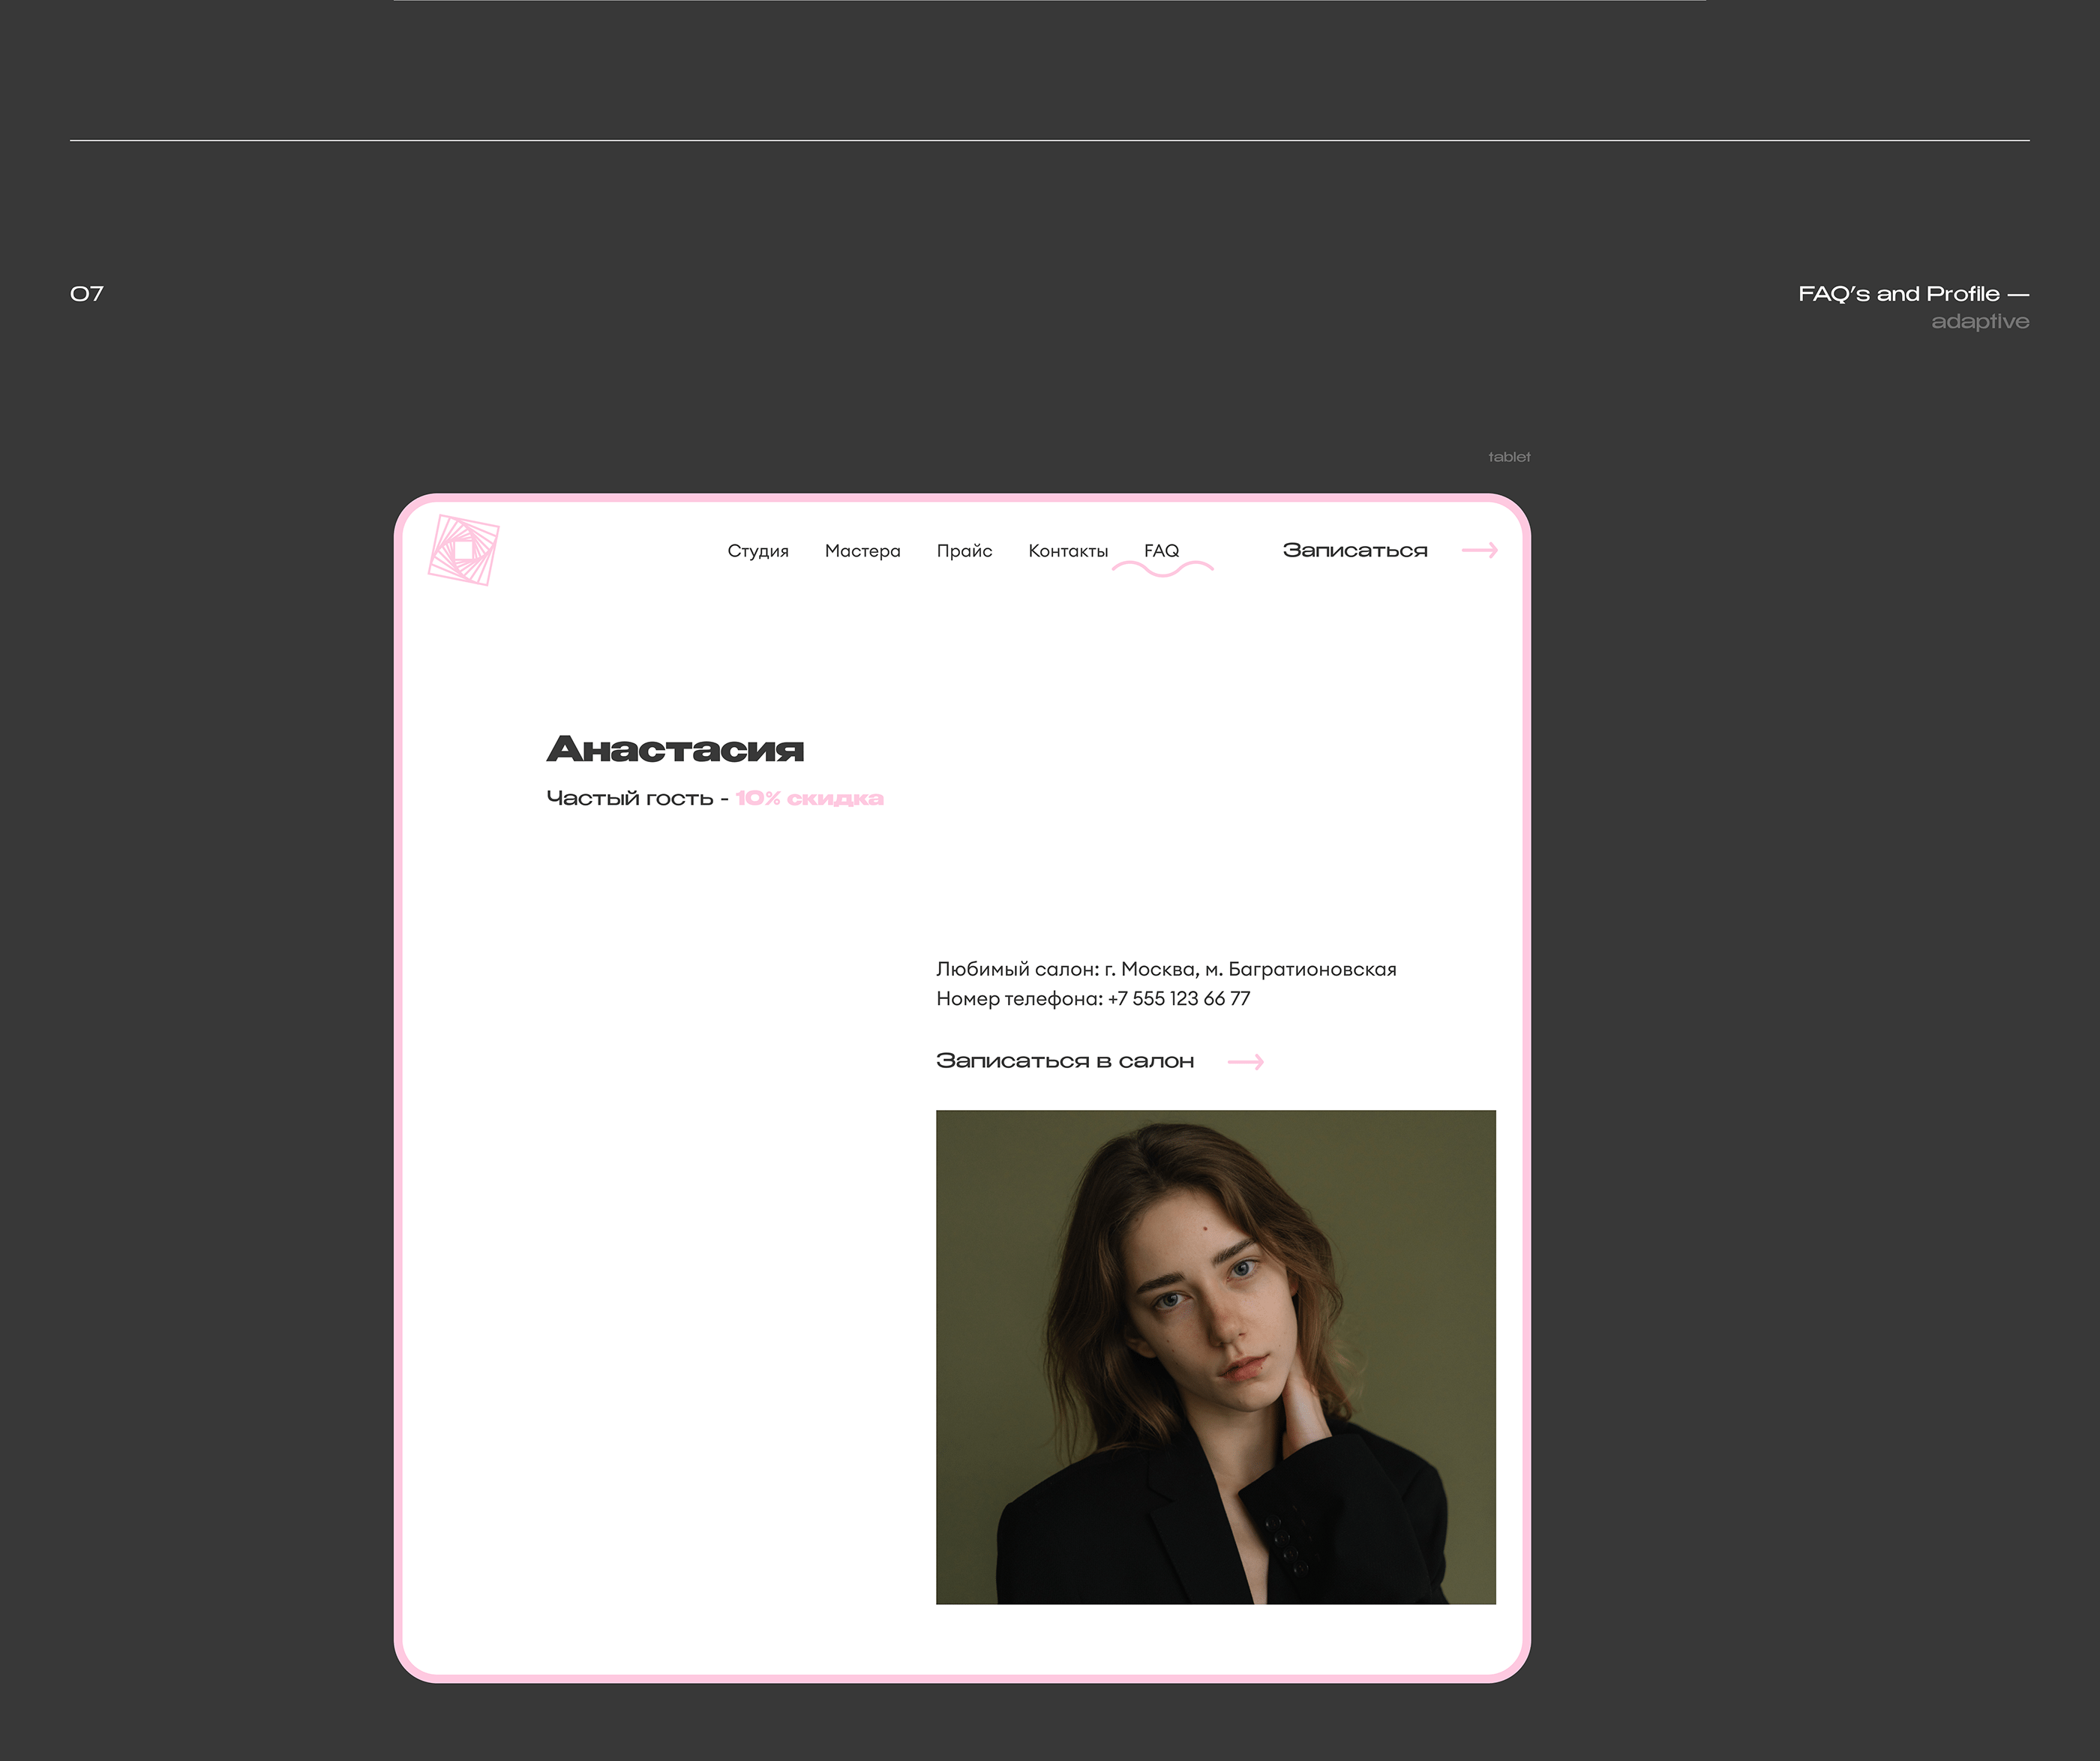Click the Любимый салон address line
2100x1761 pixels.
click(1165, 969)
